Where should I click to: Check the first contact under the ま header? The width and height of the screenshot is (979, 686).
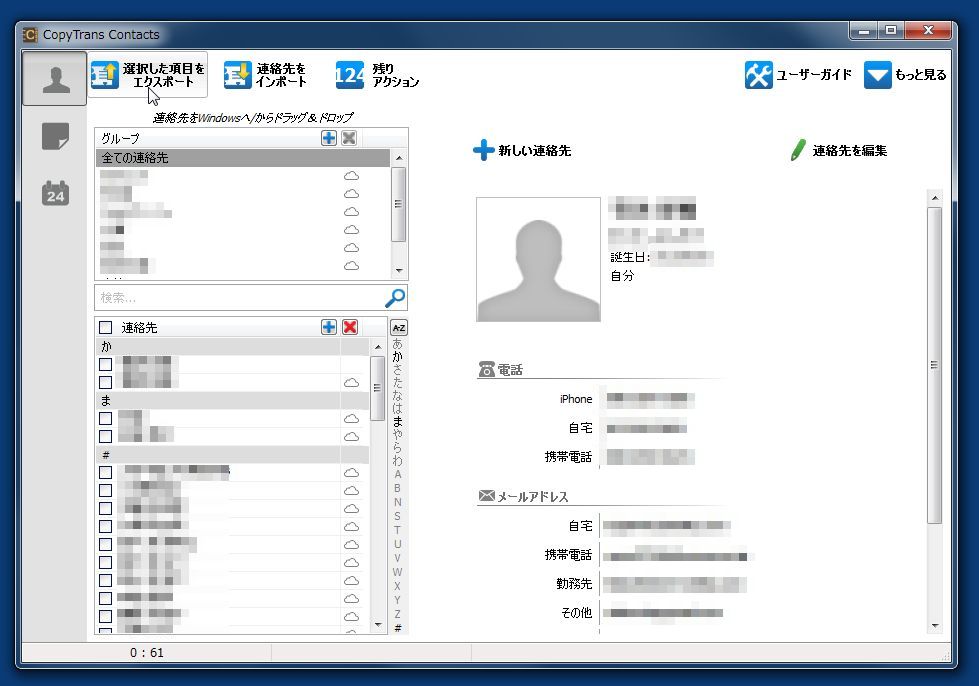106,419
